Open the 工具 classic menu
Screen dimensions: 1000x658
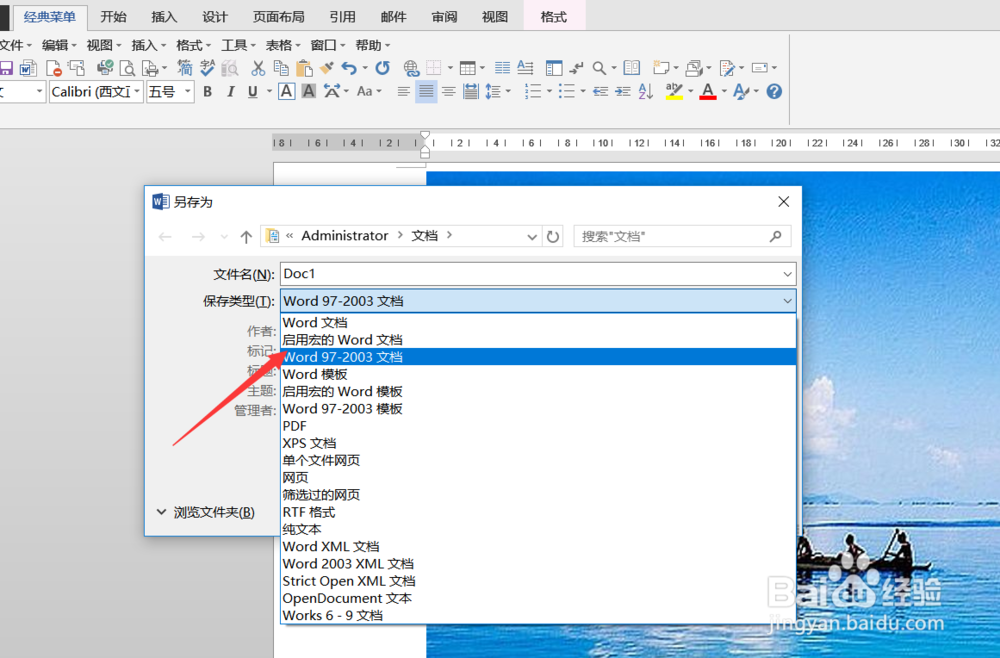click(x=236, y=44)
